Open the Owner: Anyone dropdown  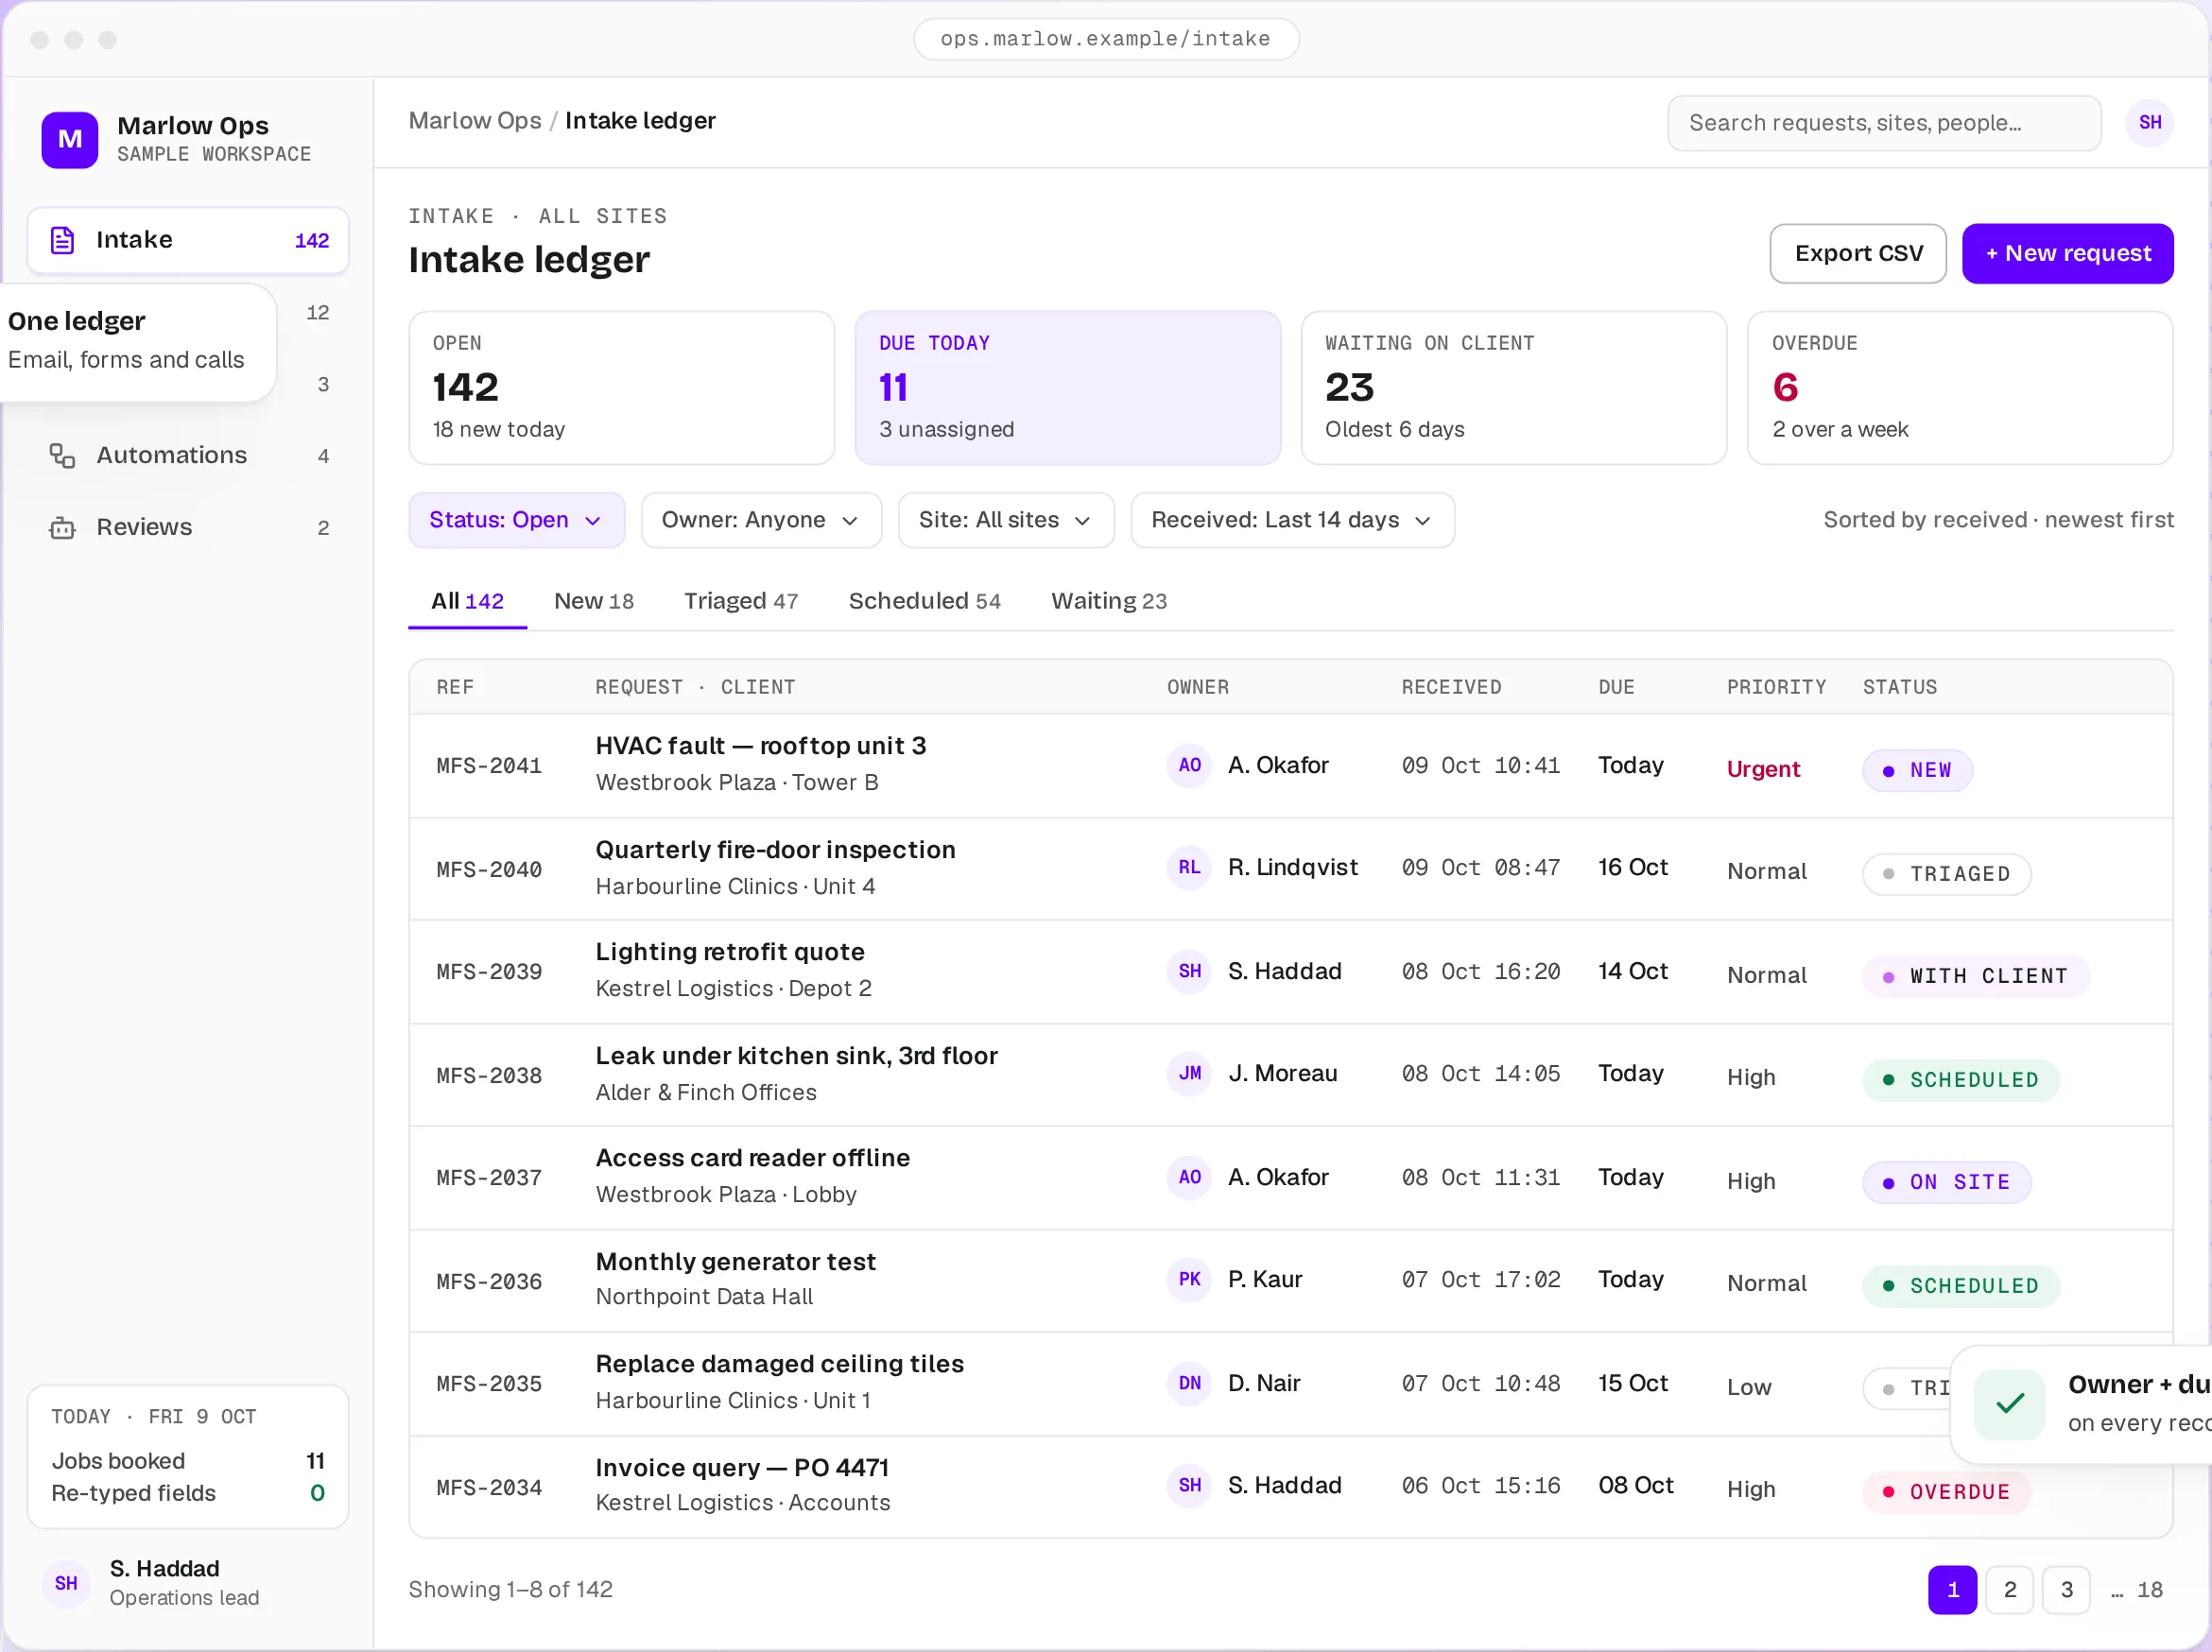point(761,520)
